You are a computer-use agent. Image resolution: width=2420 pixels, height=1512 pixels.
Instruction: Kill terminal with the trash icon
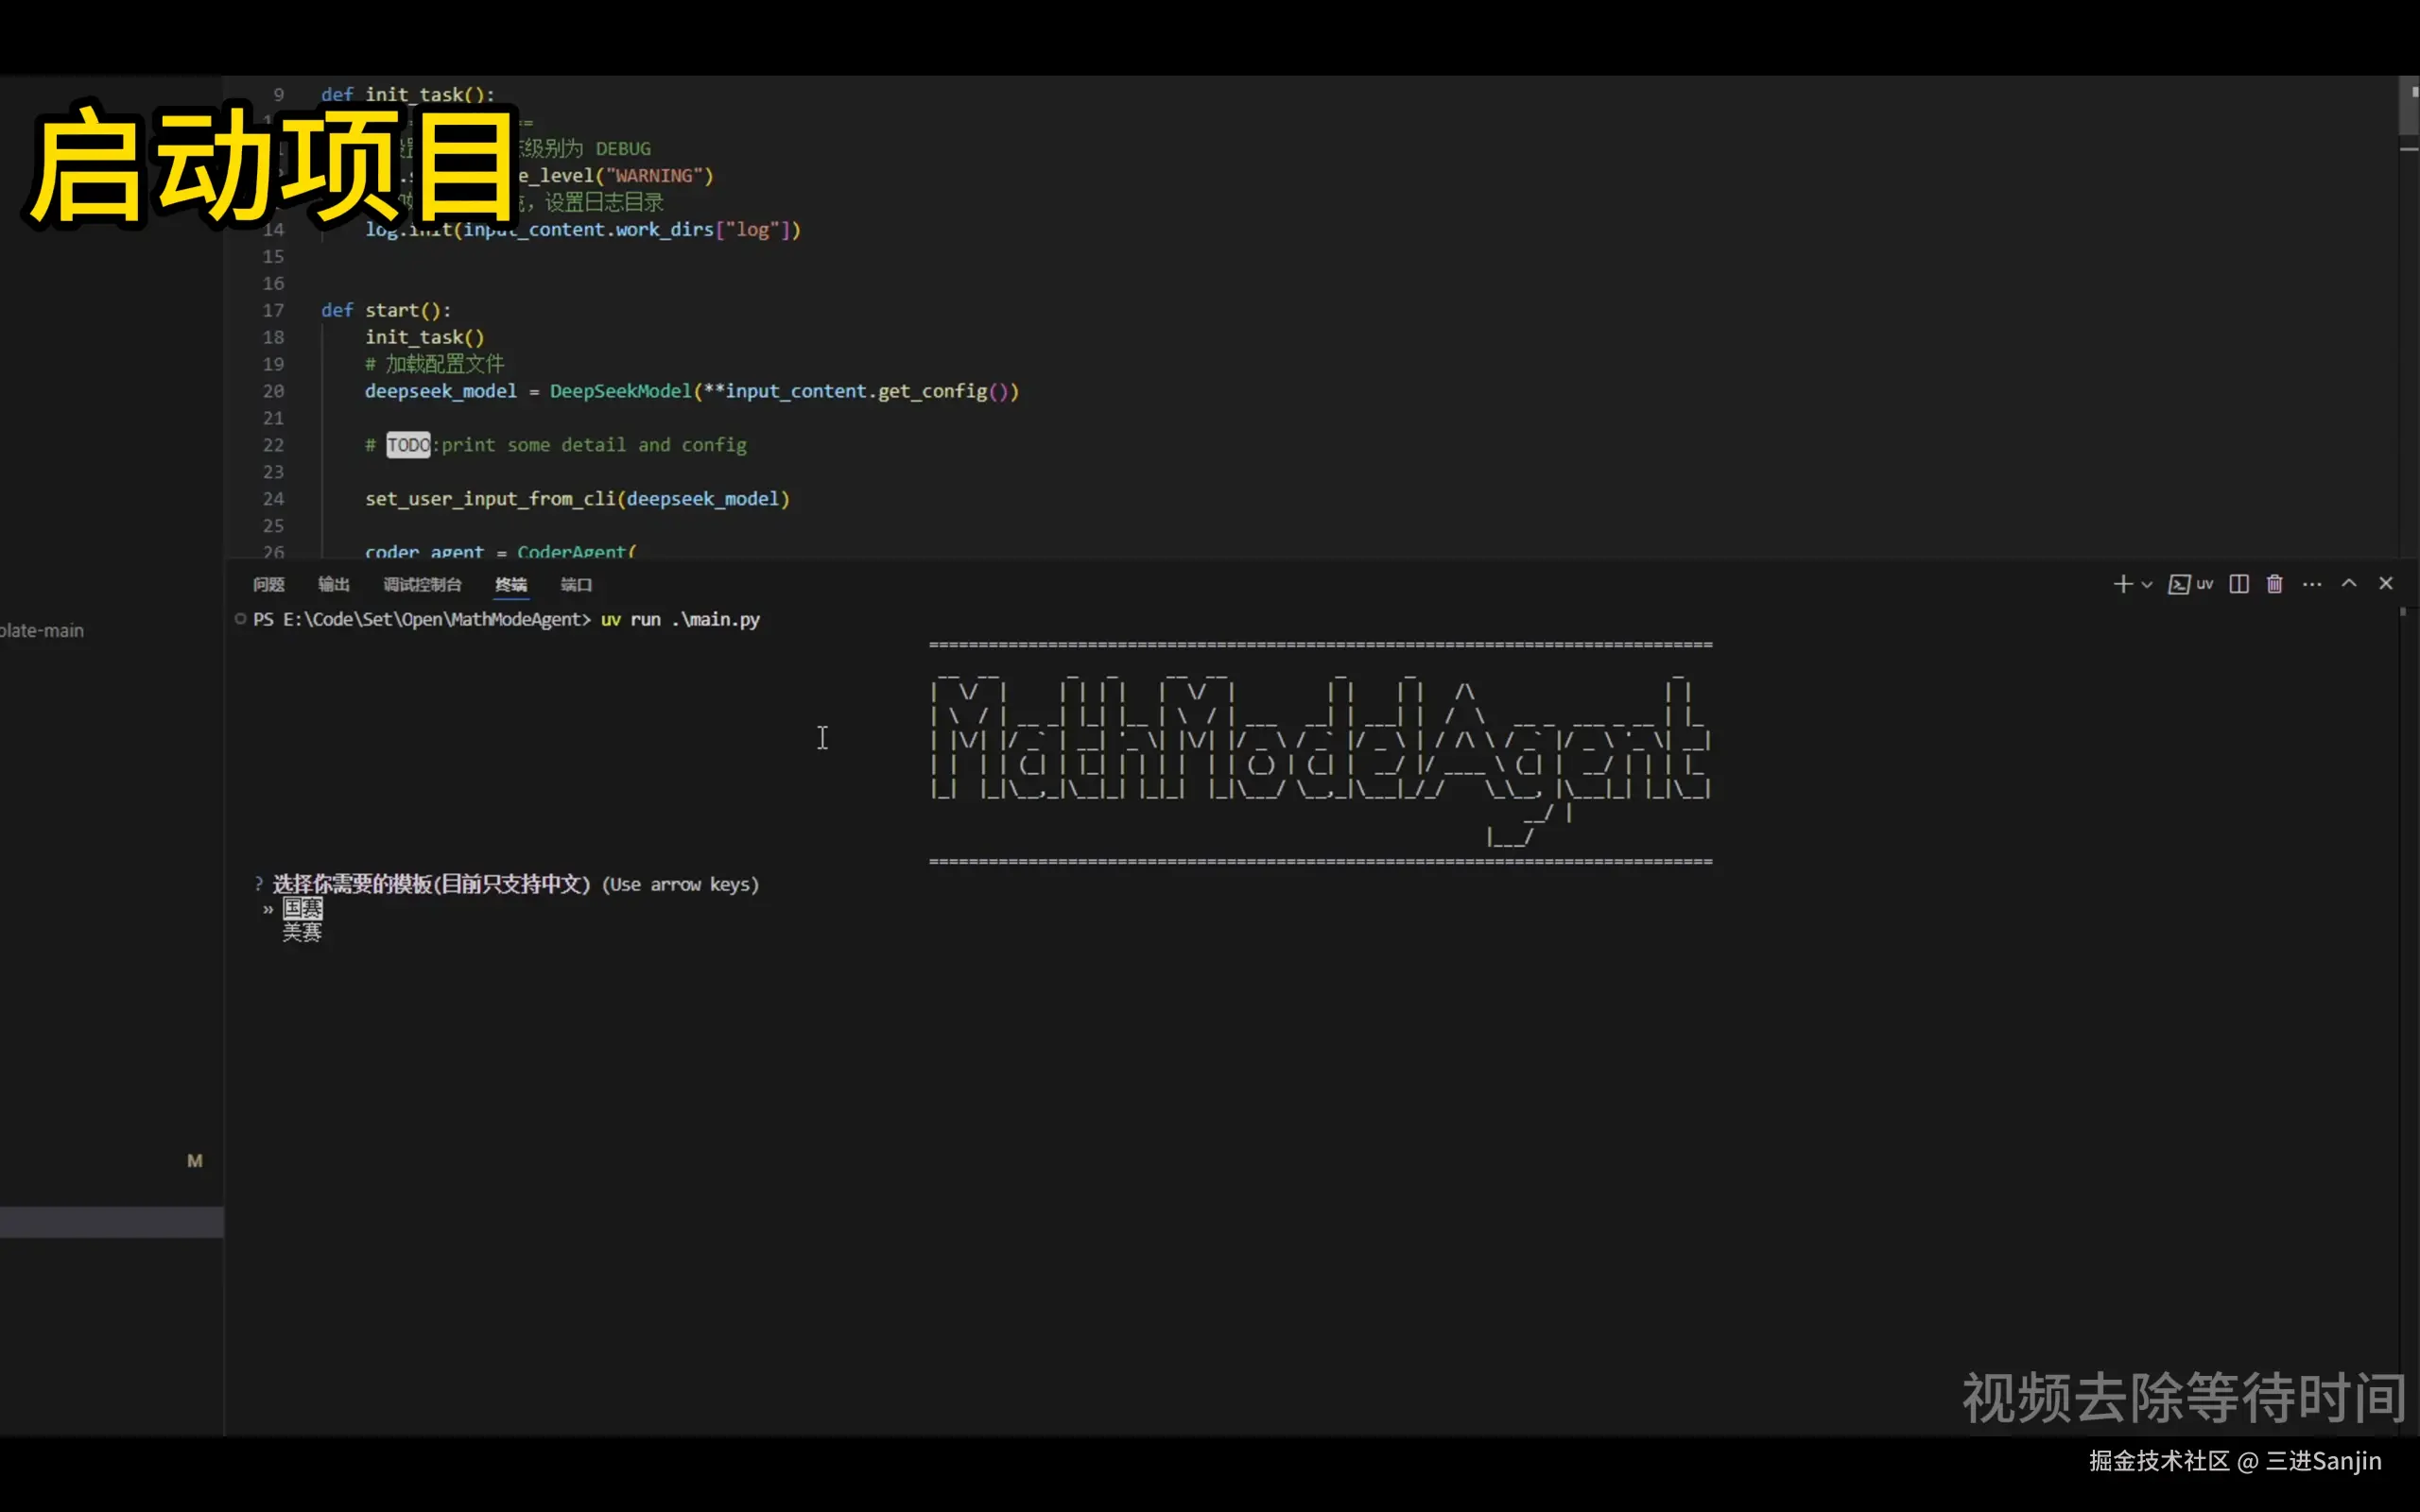pos(2275,584)
